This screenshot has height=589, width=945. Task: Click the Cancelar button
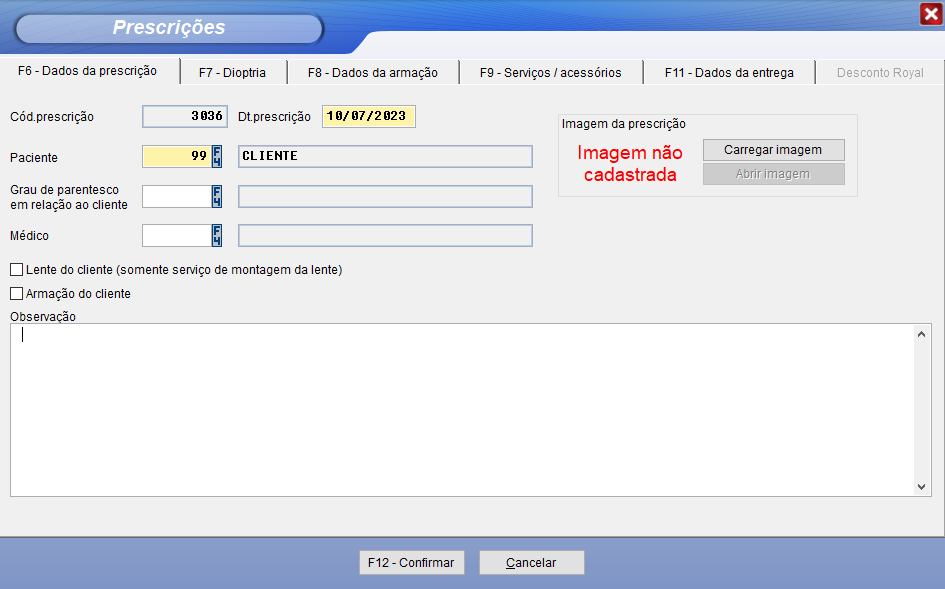point(531,563)
